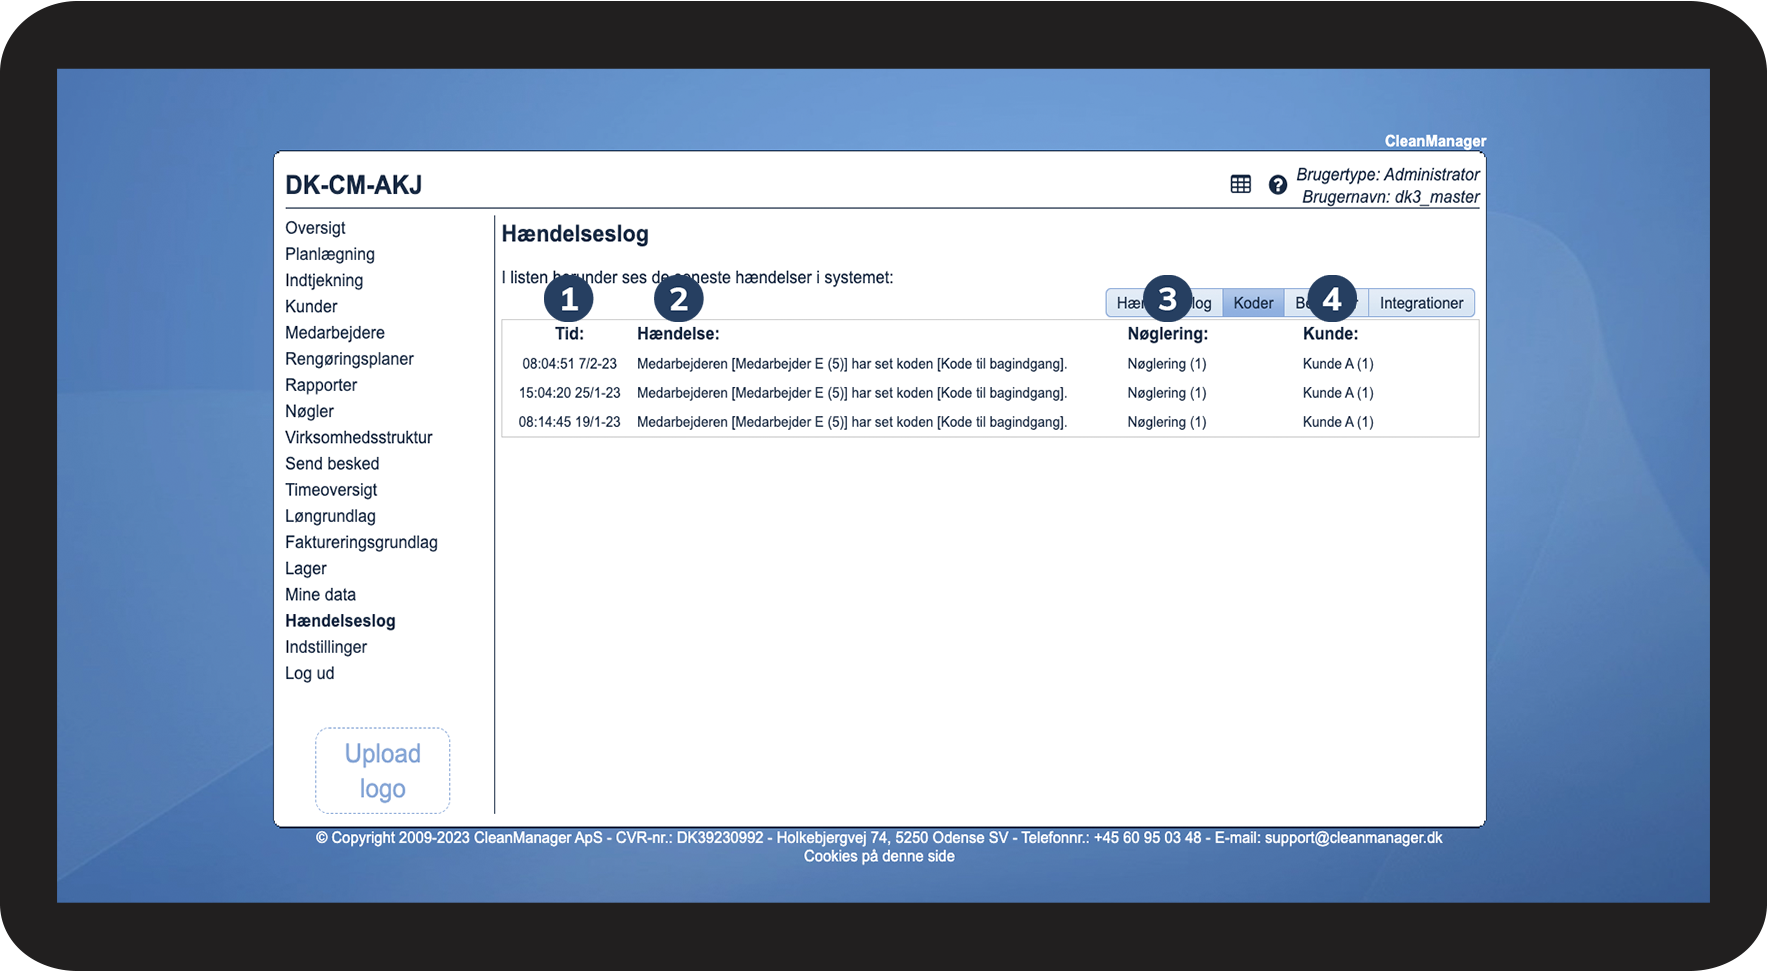Open Rapporter from the sidebar
Image resolution: width=1767 pixels, height=971 pixels.
coord(321,385)
